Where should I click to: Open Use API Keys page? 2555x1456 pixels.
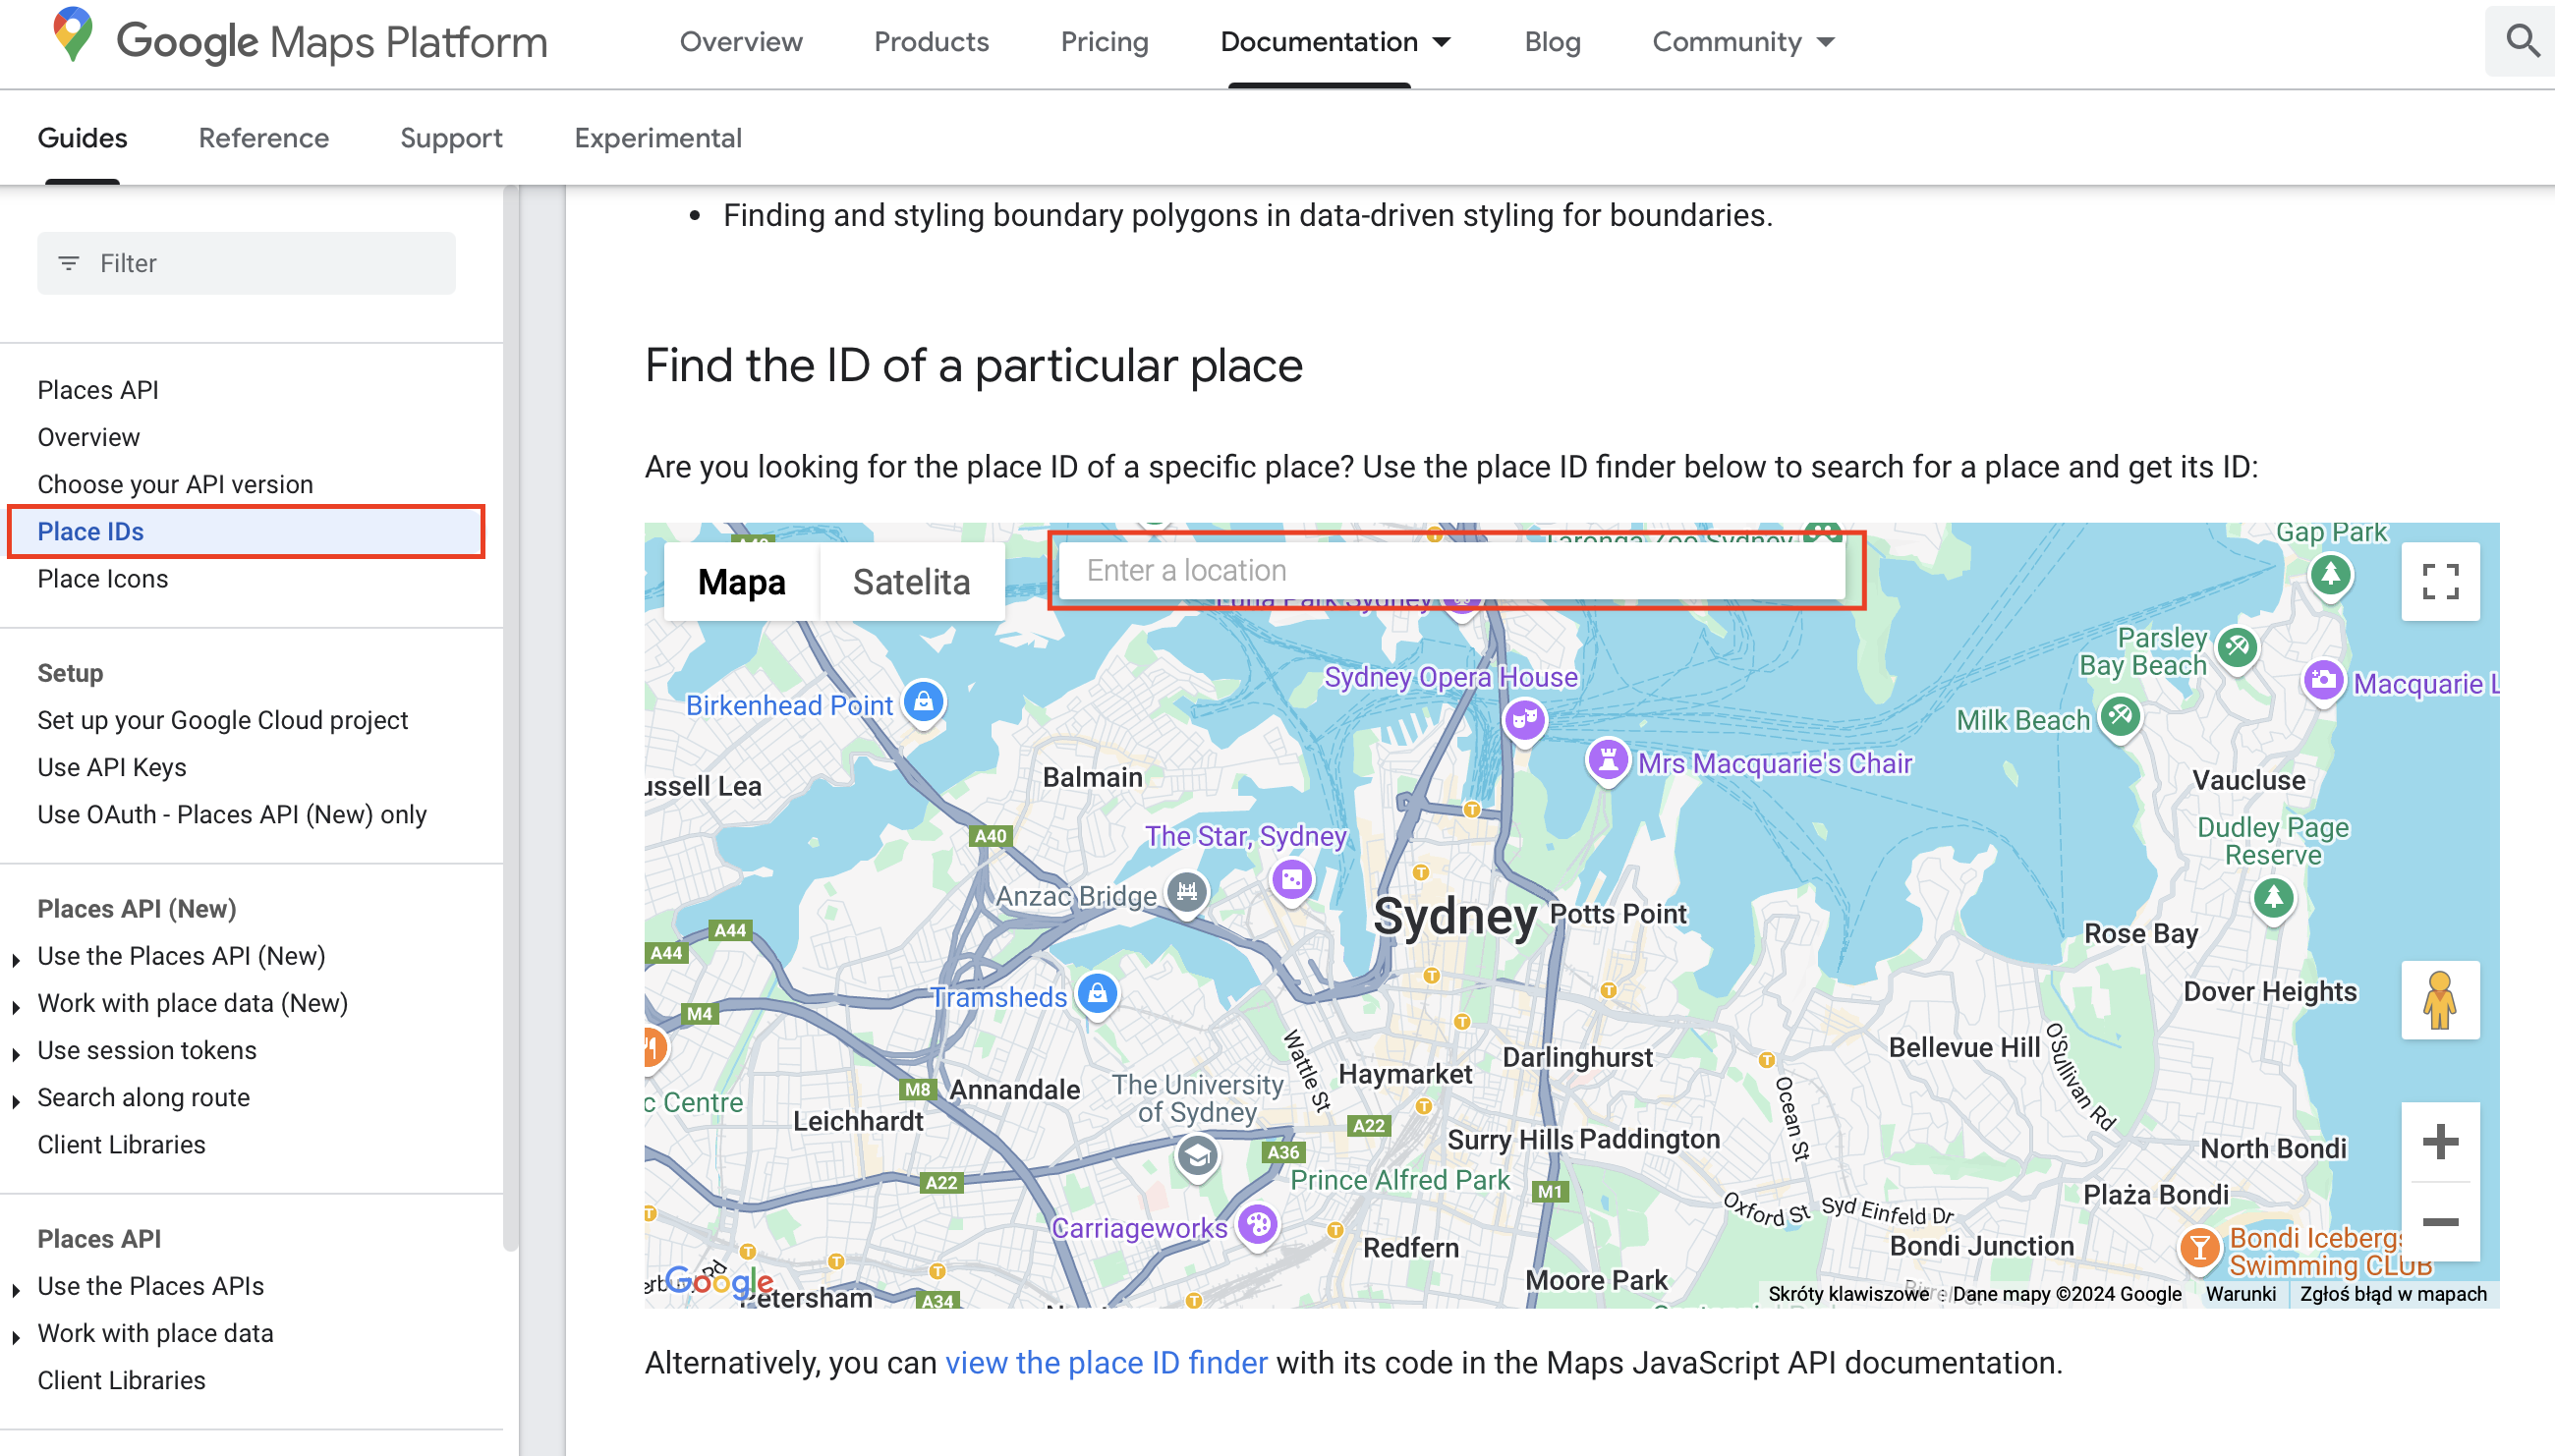coord(112,768)
